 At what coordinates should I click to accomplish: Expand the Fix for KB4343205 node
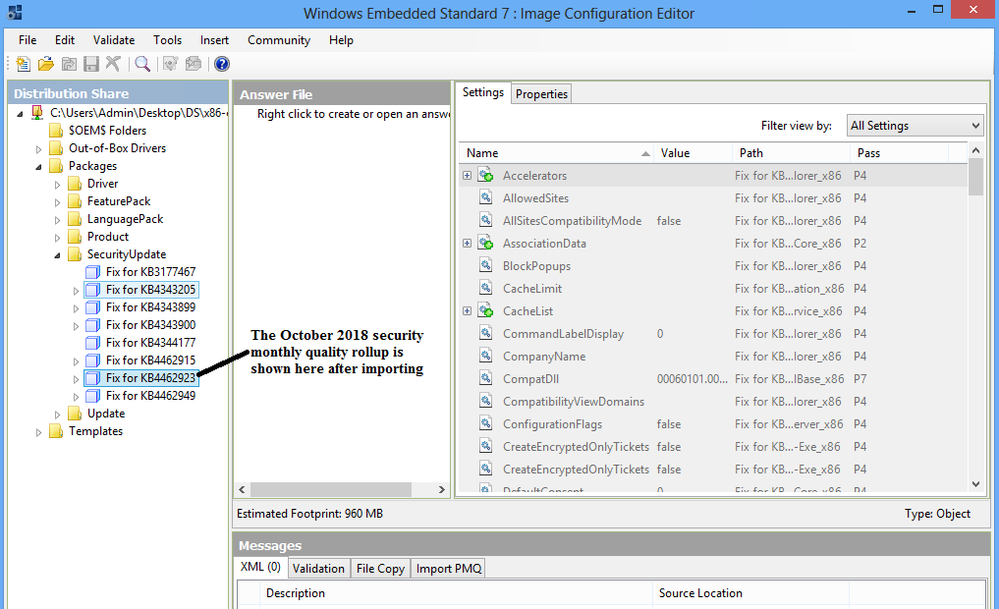pyautogui.click(x=76, y=290)
